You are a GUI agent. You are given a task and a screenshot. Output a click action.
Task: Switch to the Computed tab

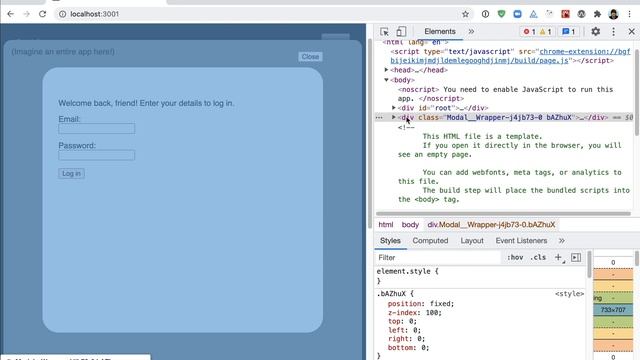point(430,241)
